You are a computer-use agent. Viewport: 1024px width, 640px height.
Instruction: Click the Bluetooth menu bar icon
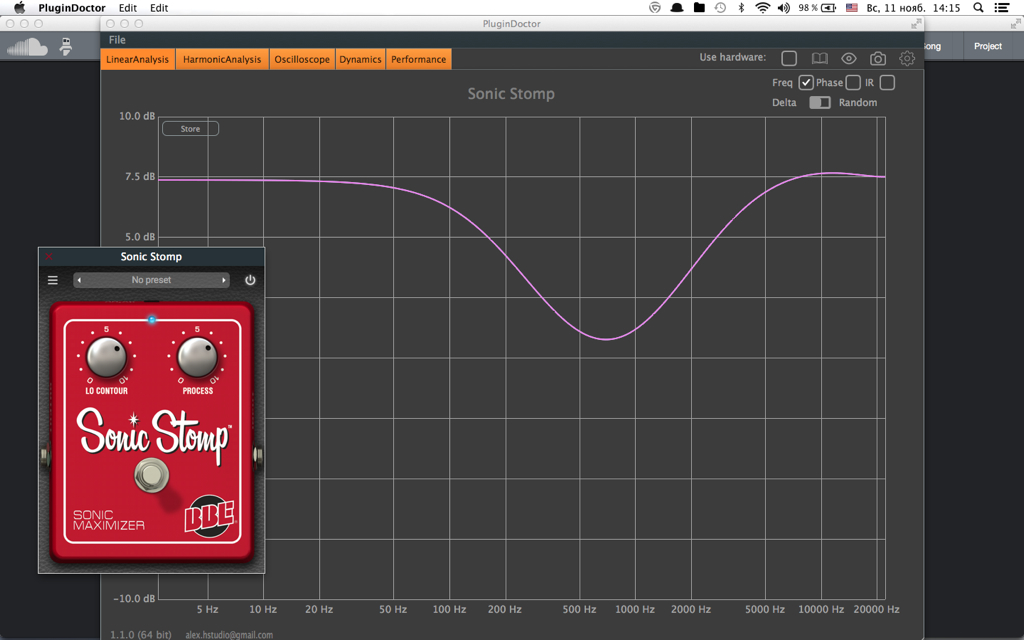point(741,8)
